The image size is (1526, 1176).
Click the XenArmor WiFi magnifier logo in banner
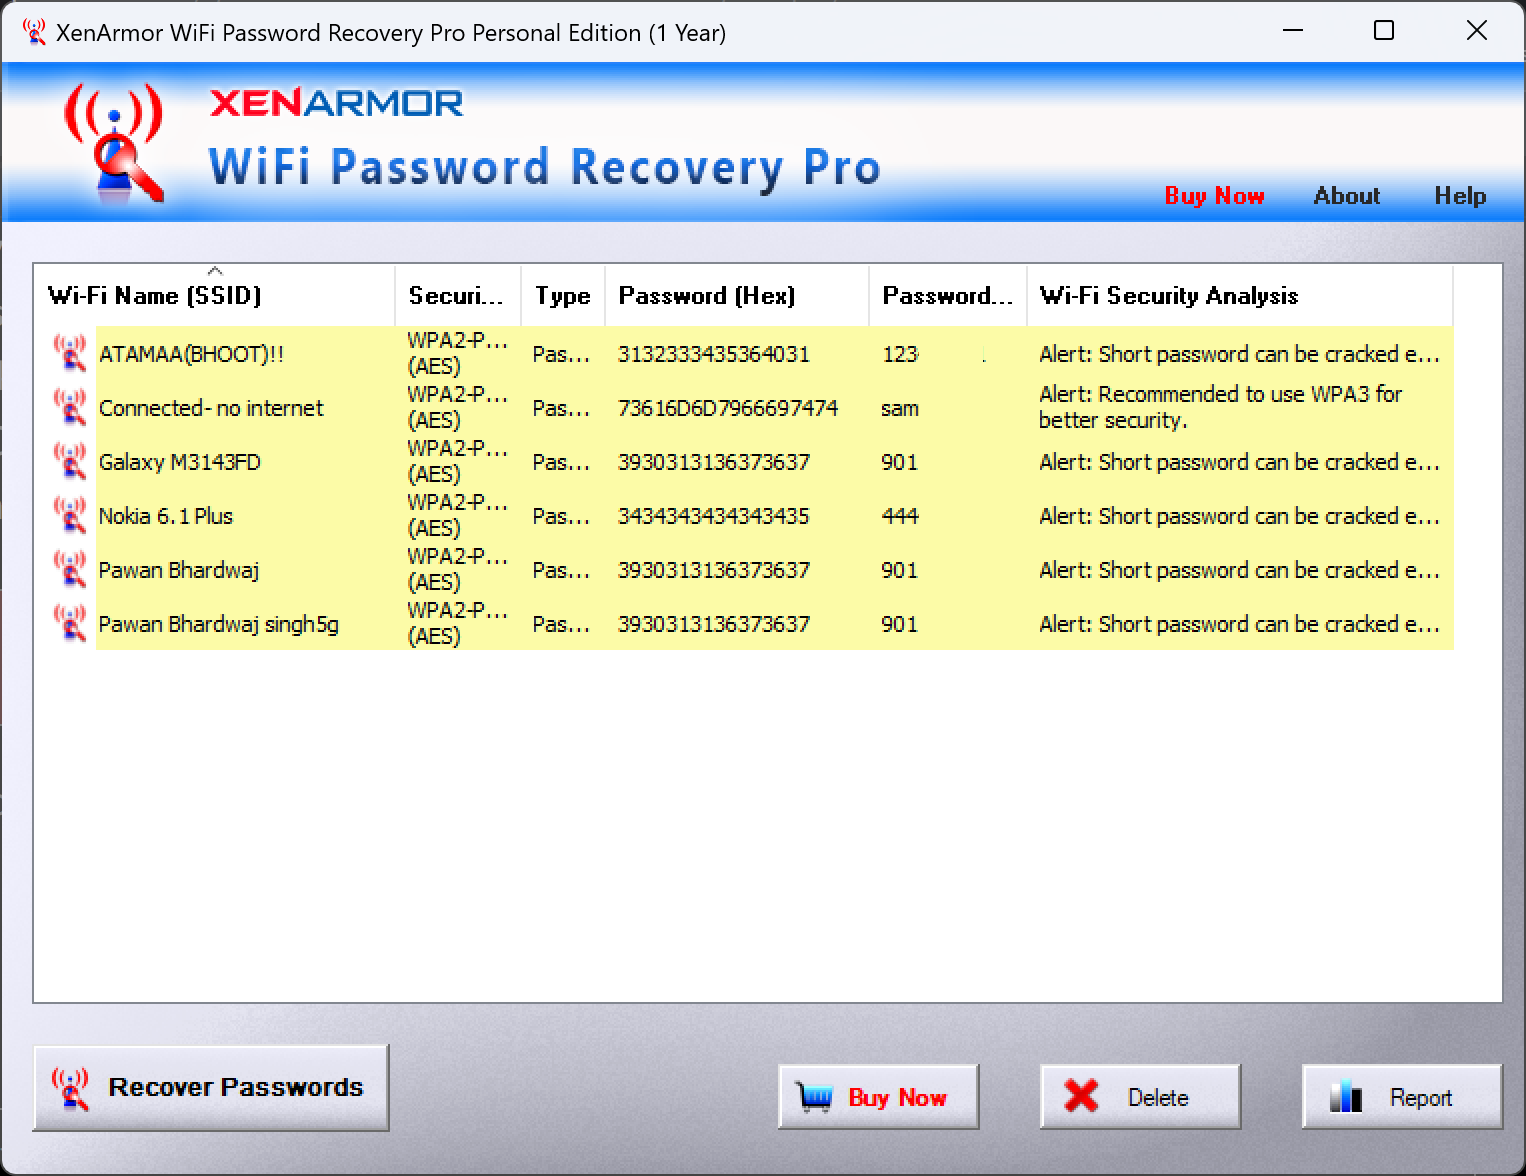tap(114, 142)
